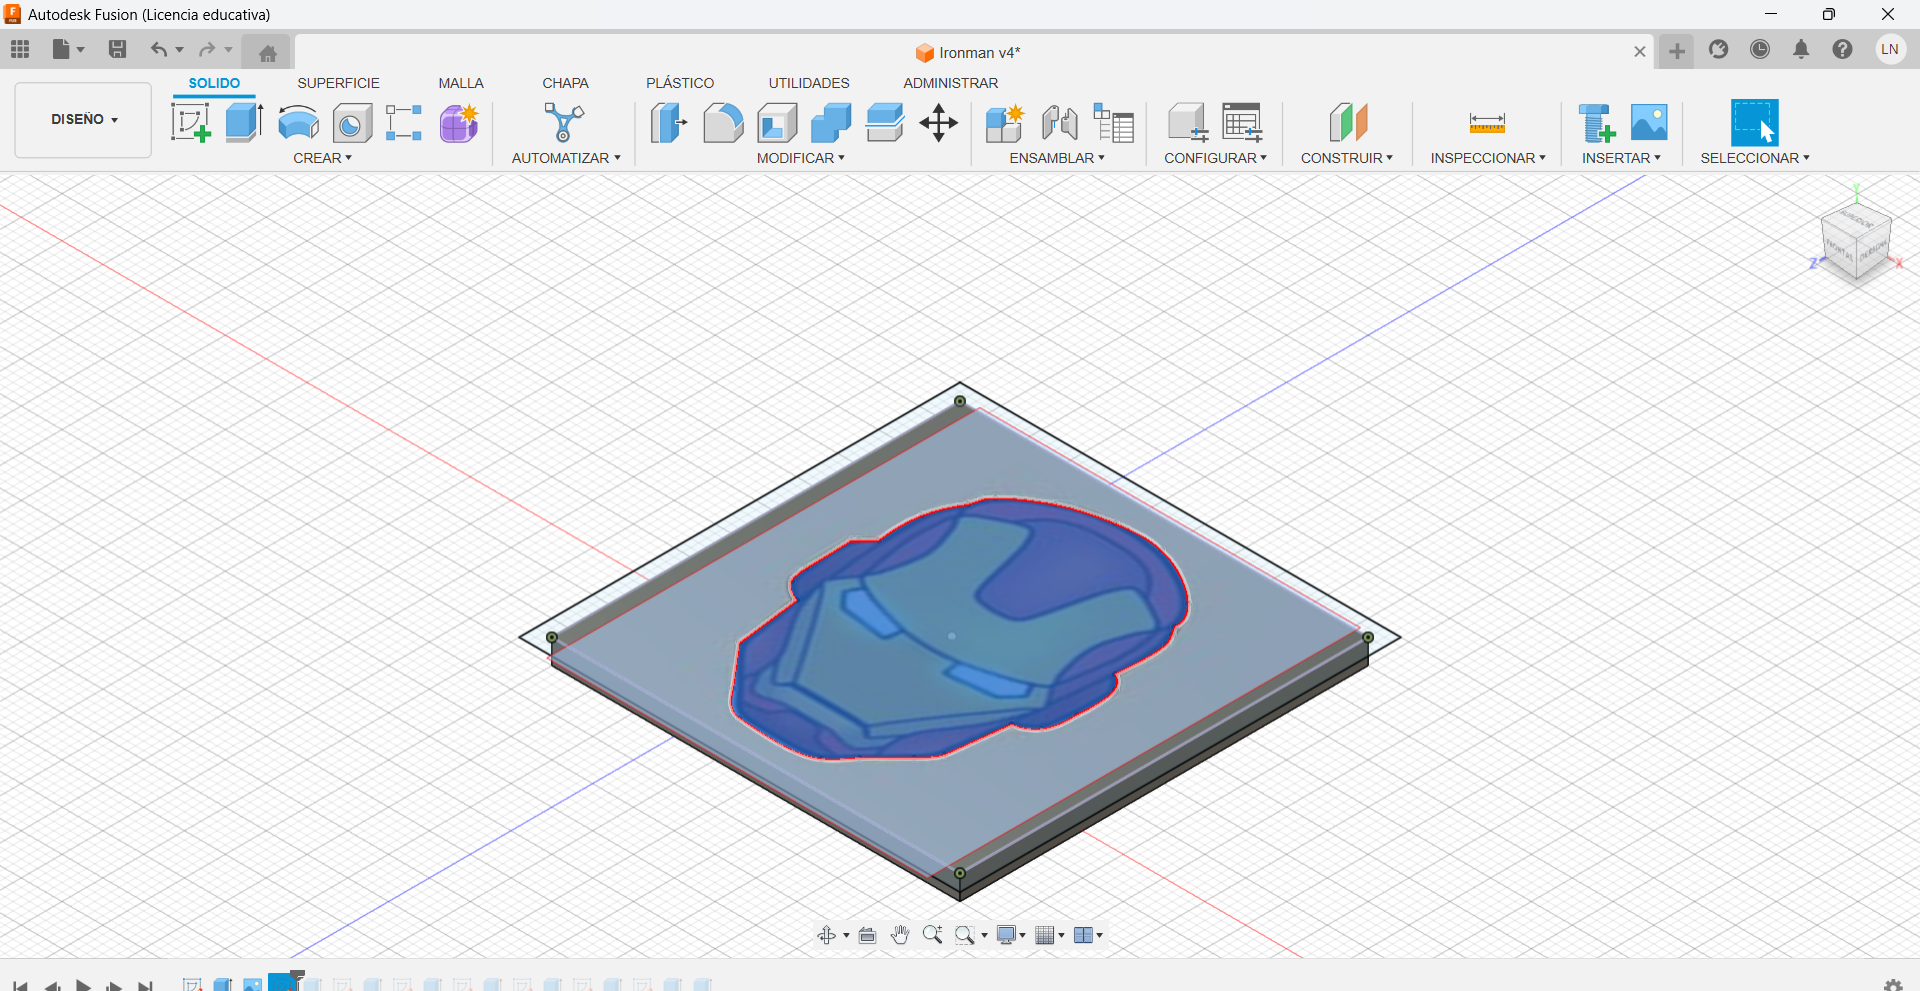Switch to the PLÁSTICO tab
Viewport: 1920px width, 991px height.
click(680, 83)
